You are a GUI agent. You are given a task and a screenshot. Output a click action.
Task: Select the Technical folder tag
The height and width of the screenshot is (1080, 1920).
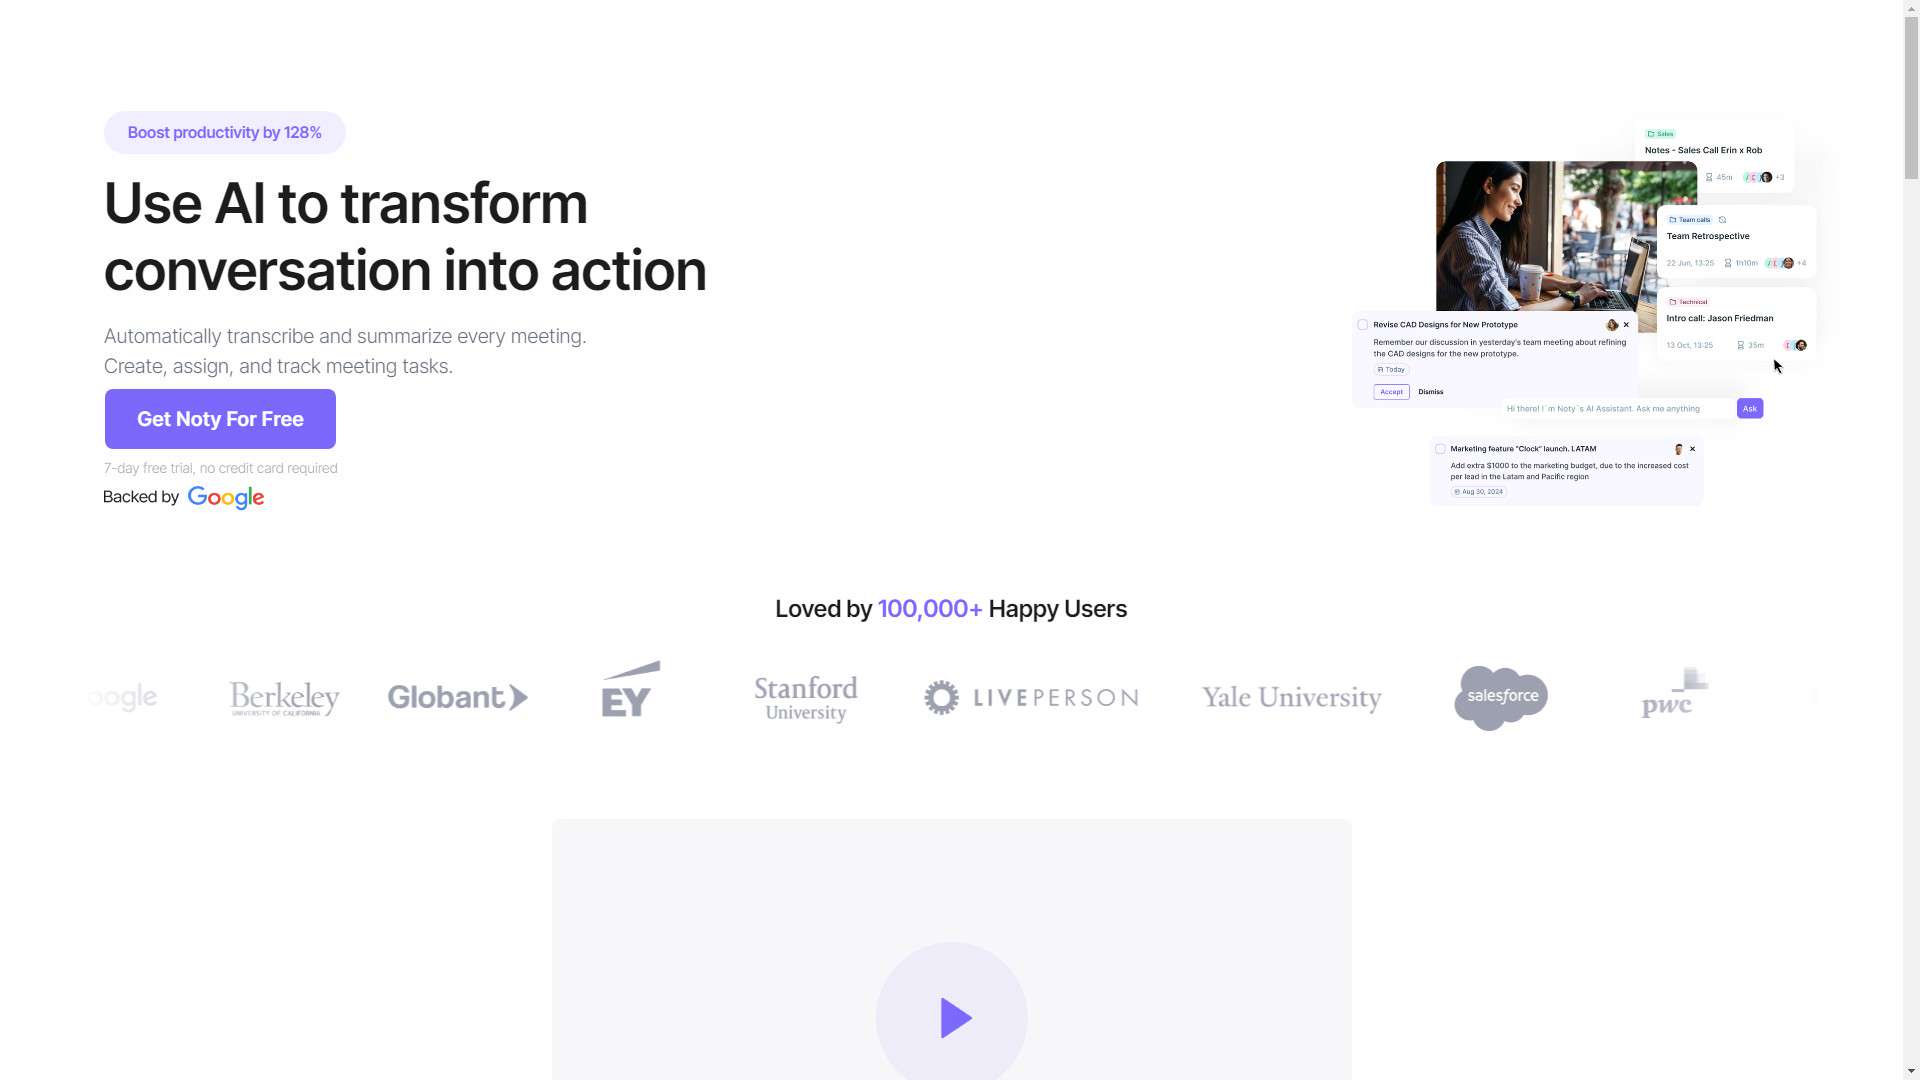(1688, 302)
